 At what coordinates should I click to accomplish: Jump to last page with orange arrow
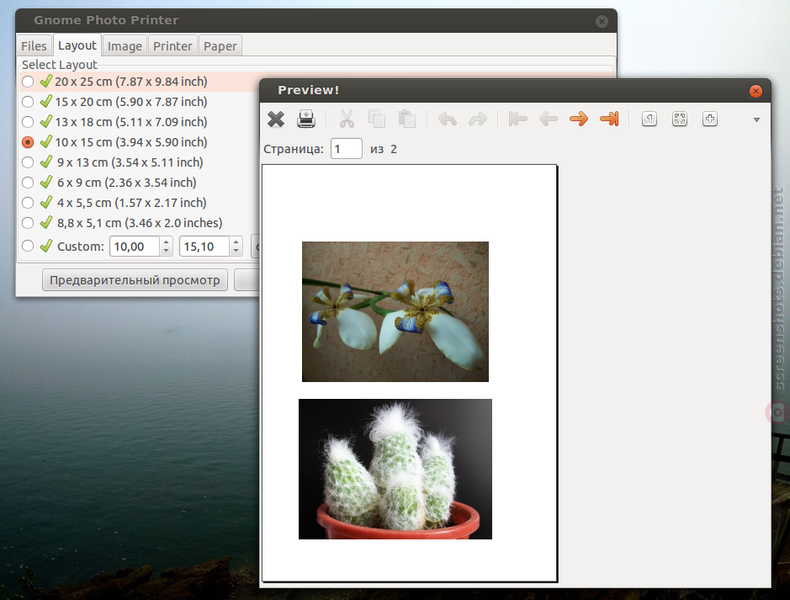tap(609, 119)
